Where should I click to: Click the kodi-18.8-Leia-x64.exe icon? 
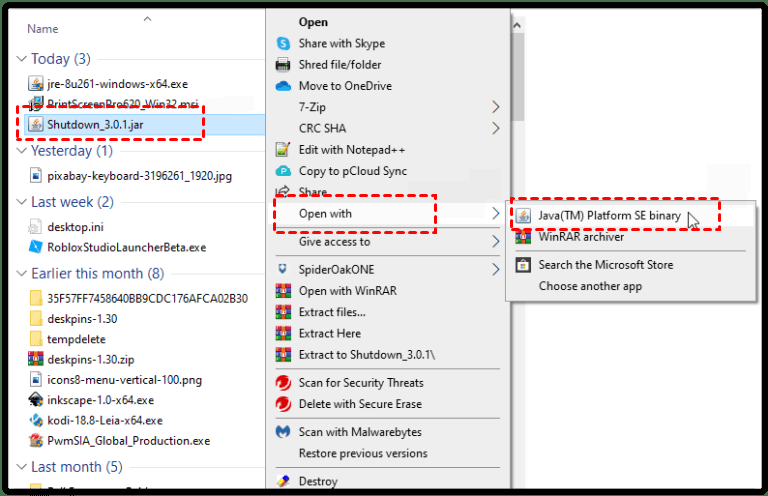[36, 420]
